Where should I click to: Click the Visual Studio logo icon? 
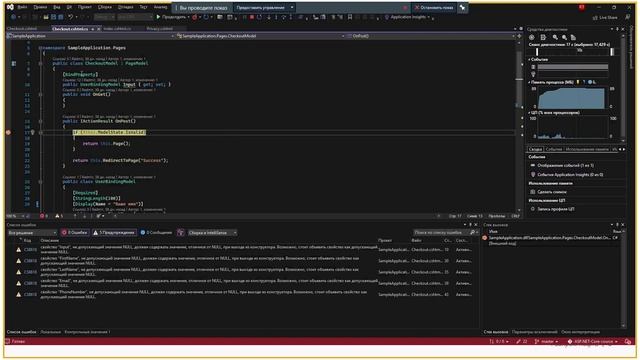[10, 7]
